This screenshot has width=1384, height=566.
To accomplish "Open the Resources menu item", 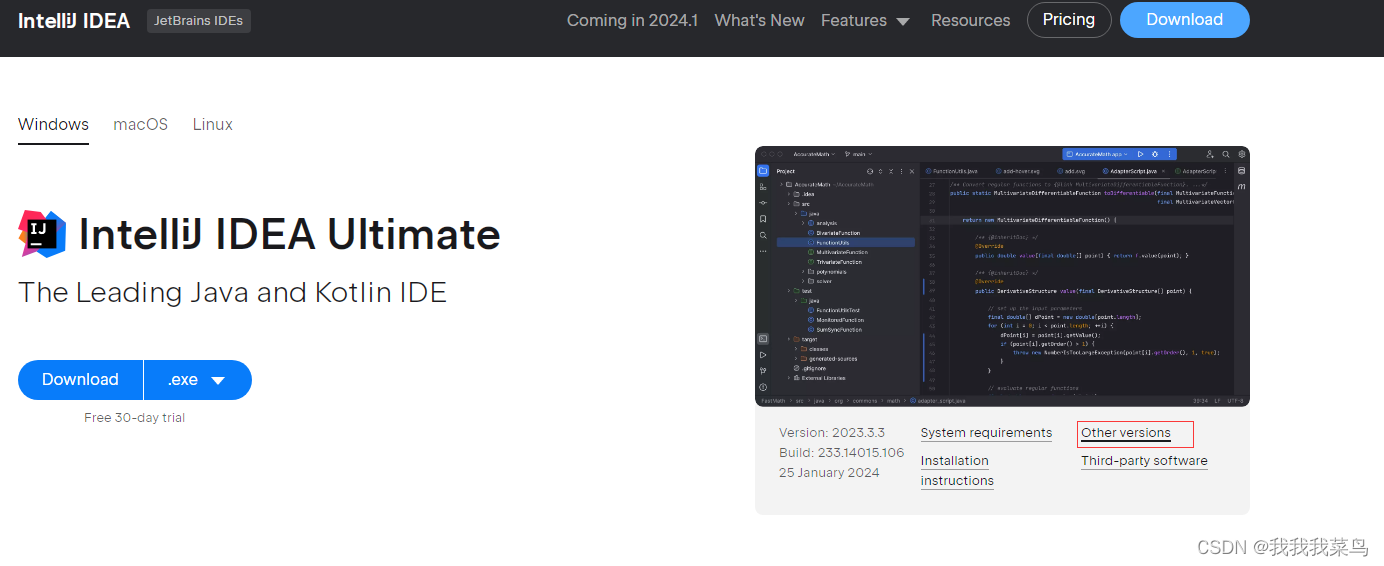I will tap(970, 20).
